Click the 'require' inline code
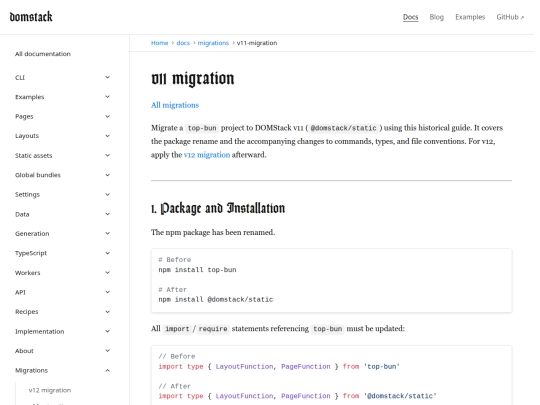Screen dimensions: 540x405 pyautogui.click(x=213, y=329)
